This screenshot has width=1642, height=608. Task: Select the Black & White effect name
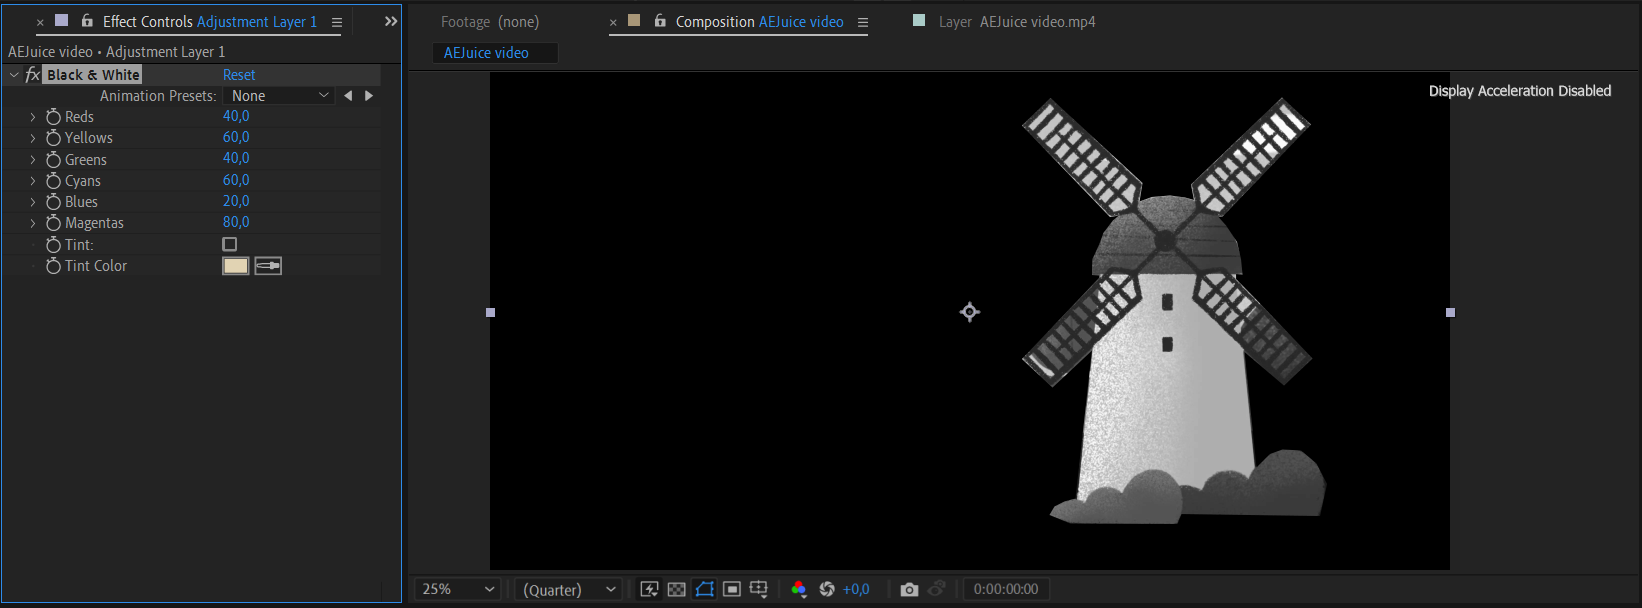(x=93, y=75)
